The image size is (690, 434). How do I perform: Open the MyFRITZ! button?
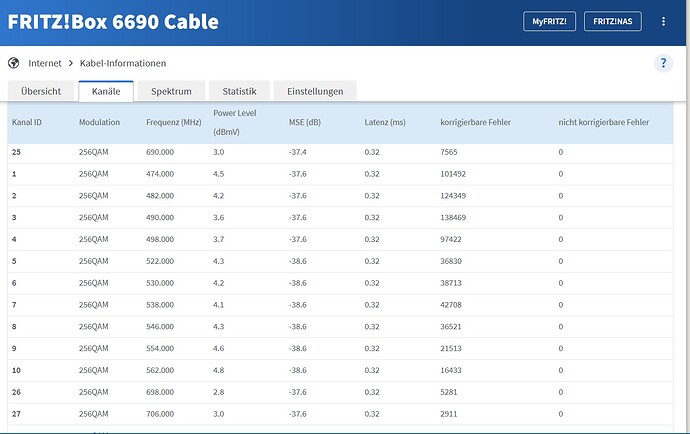click(549, 21)
